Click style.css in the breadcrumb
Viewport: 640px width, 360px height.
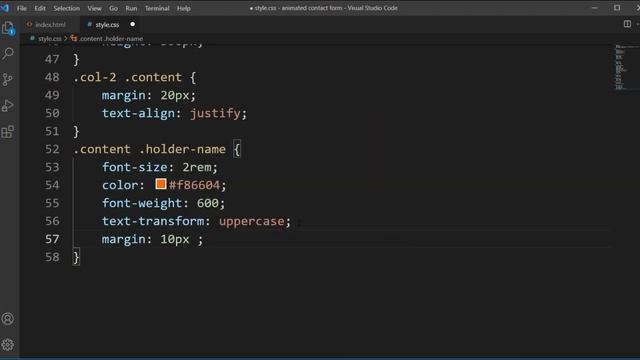coord(49,39)
